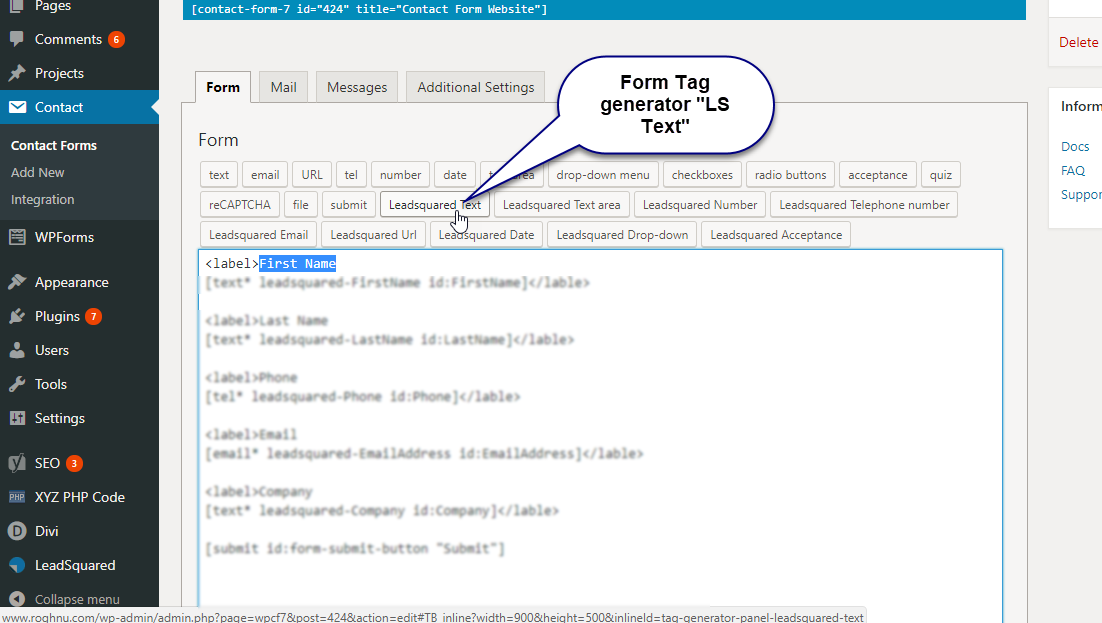Click the Tools wrench icon
The width and height of the screenshot is (1102, 623).
point(17,384)
